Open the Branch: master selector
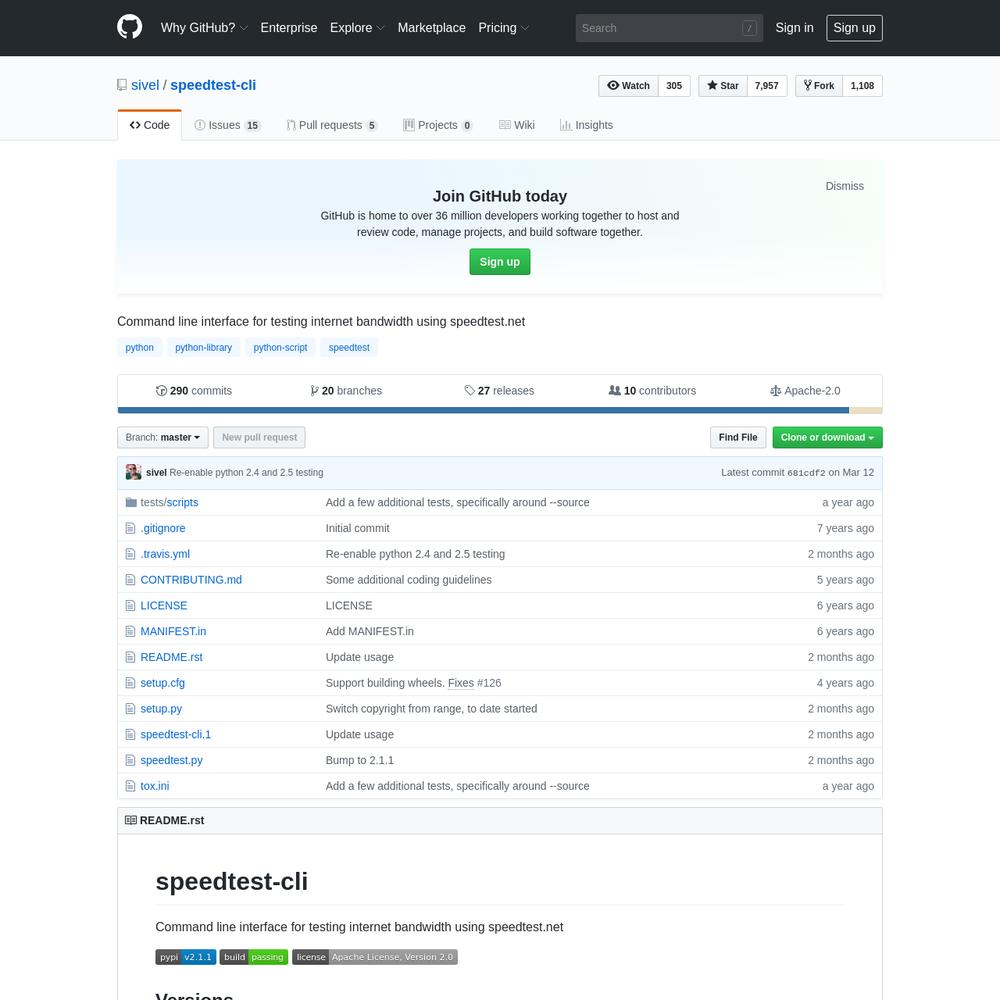This screenshot has width=1000, height=1000. click(x=163, y=438)
